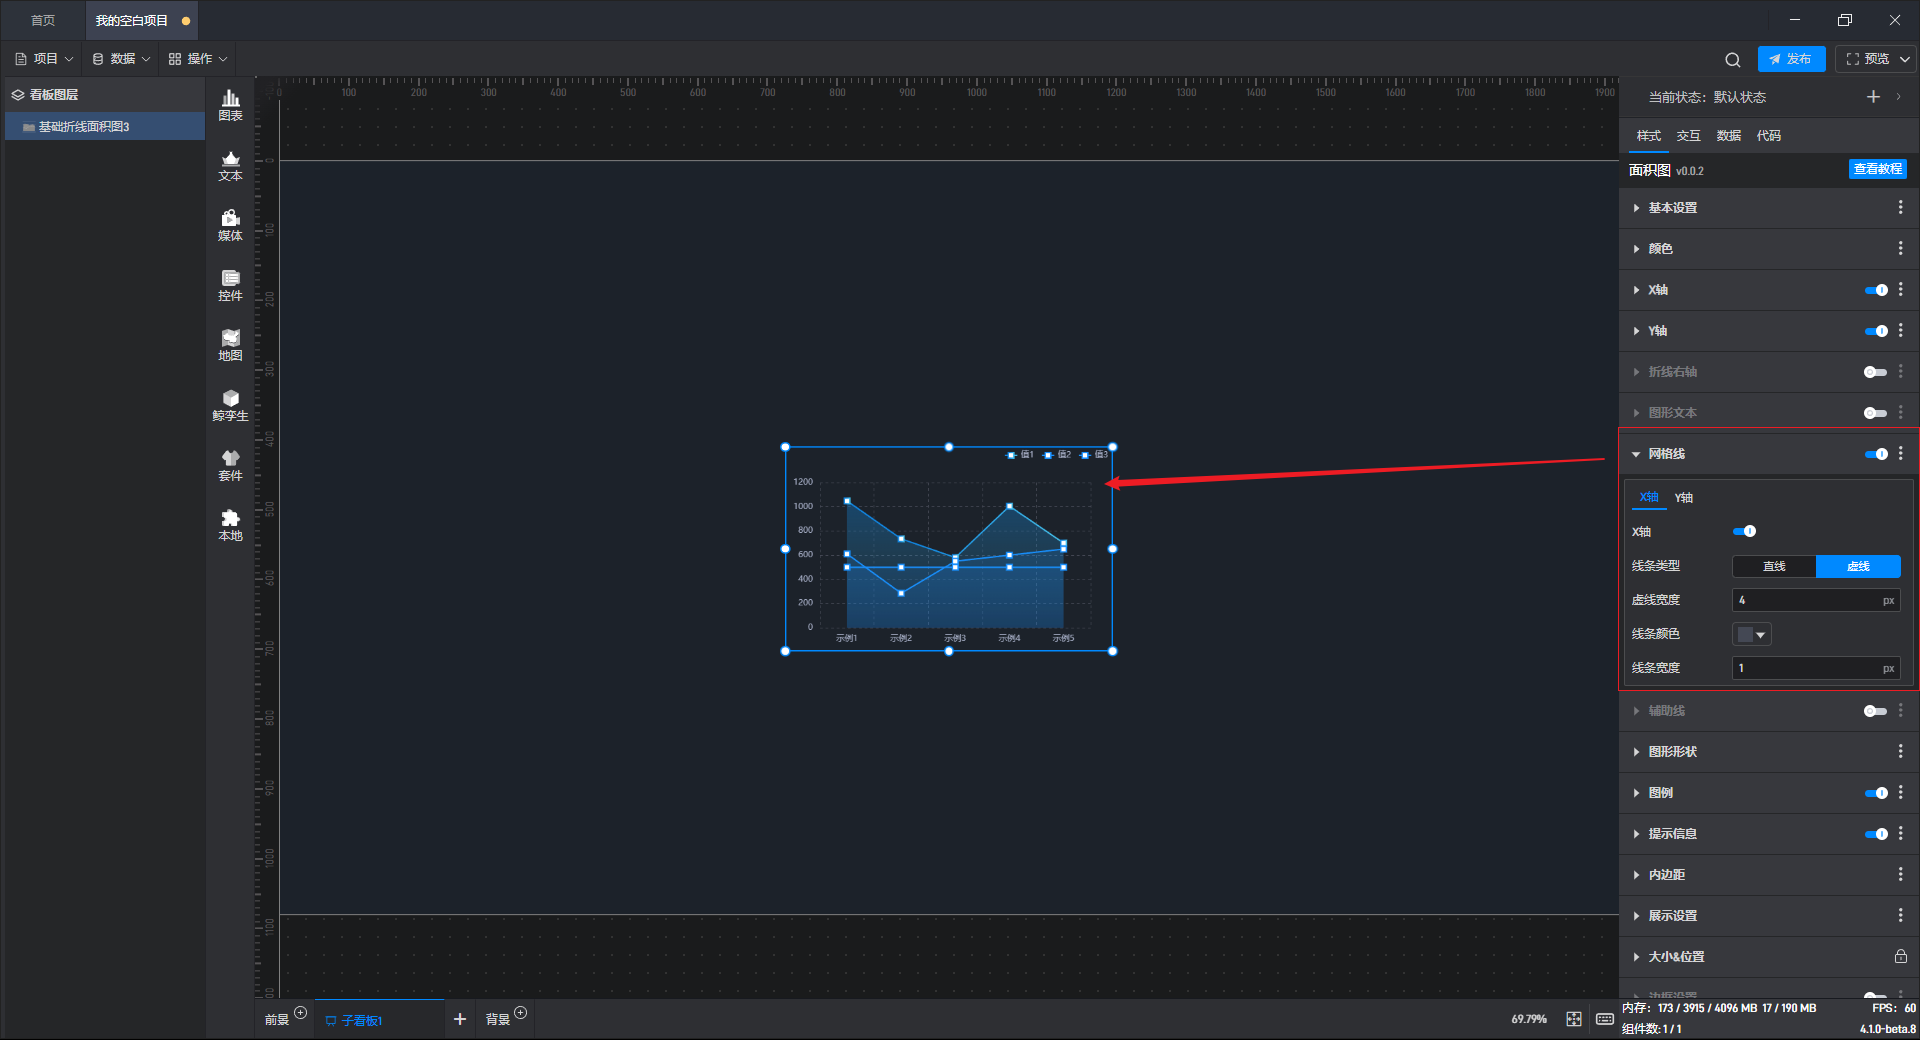This screenshot has width=1920, height=1040.
Task: Click the 发布 publish button
Action: (1791, 59)
